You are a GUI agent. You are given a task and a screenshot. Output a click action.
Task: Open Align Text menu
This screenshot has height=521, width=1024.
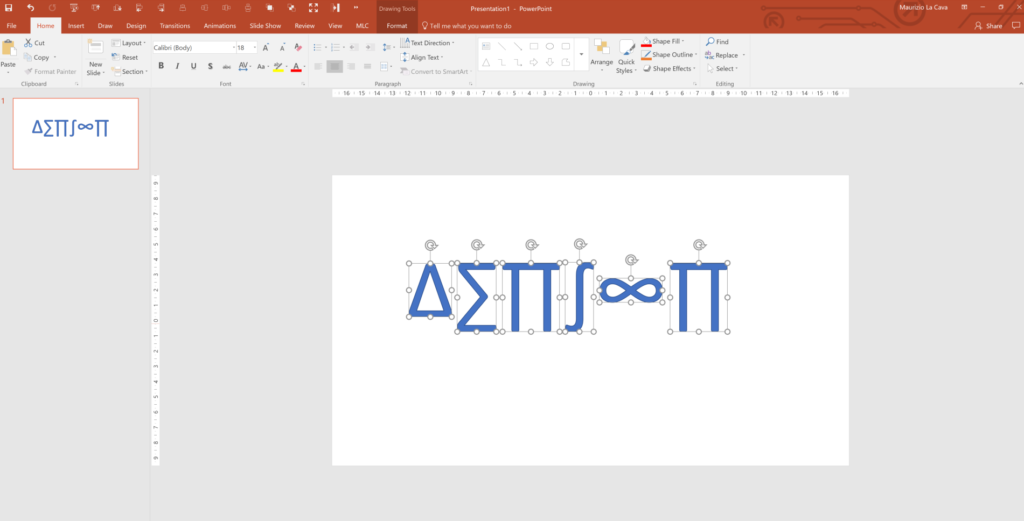(423, 57)
